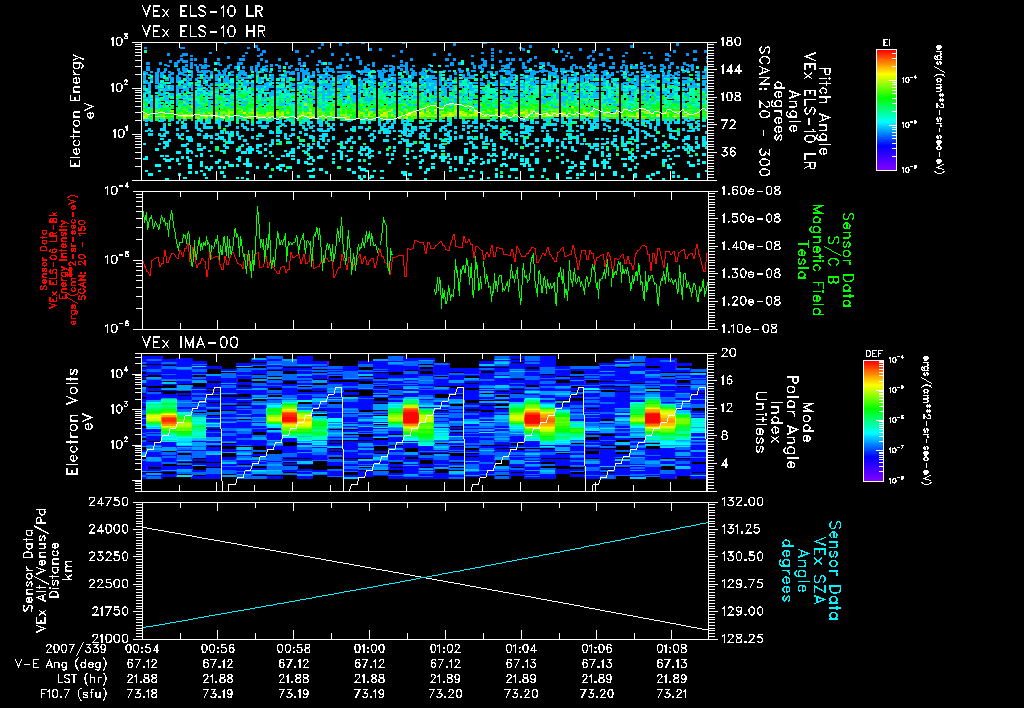Viewport: 1024px width, 708px height.
Task: Click the 23250 altitude axis tick
Action: (x=108, y=556)
